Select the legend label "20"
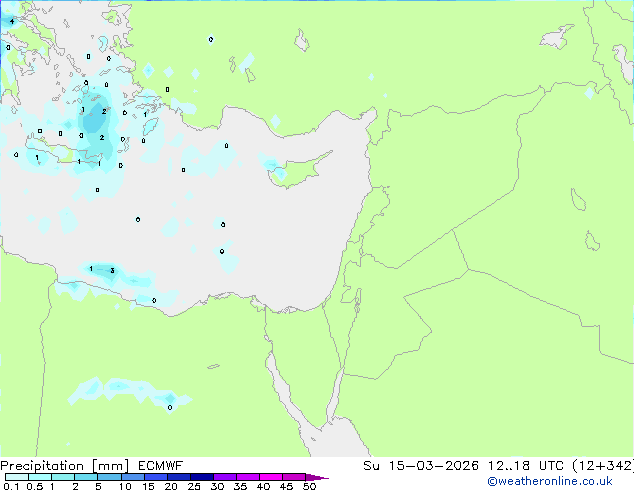This screenshot has height=490, width=634. (x=171, y=486)
